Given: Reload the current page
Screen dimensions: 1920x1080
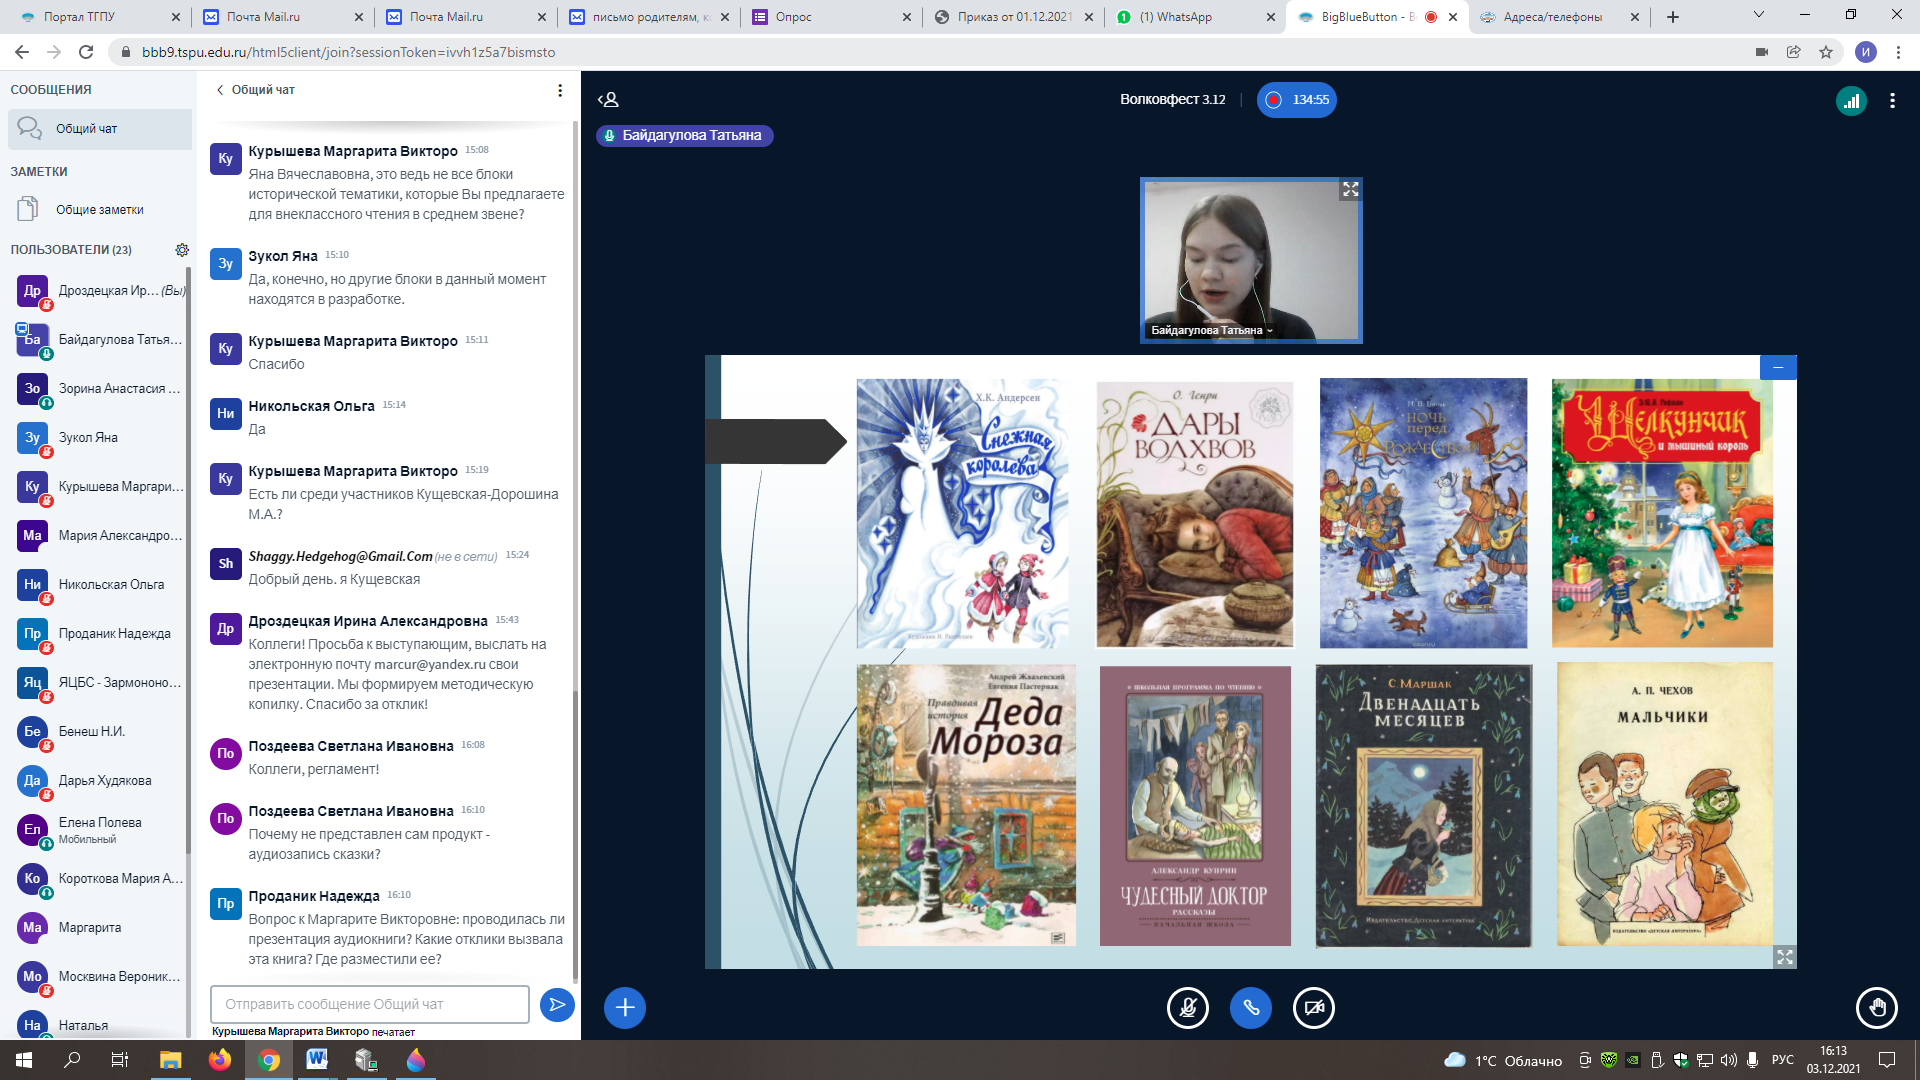Looking at the screenshot, I should pos(86,52).
